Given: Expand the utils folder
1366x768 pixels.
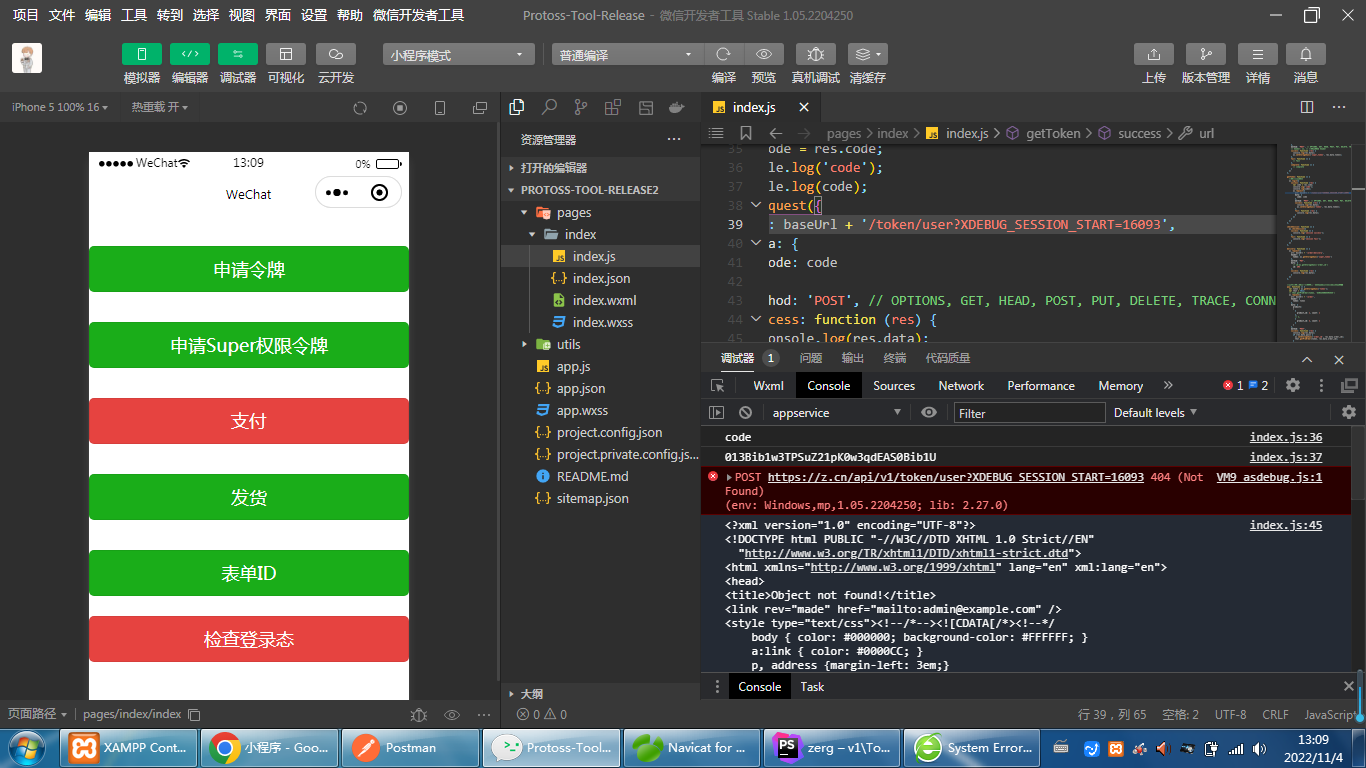Looking at the screenshot, I should [600, 344].
